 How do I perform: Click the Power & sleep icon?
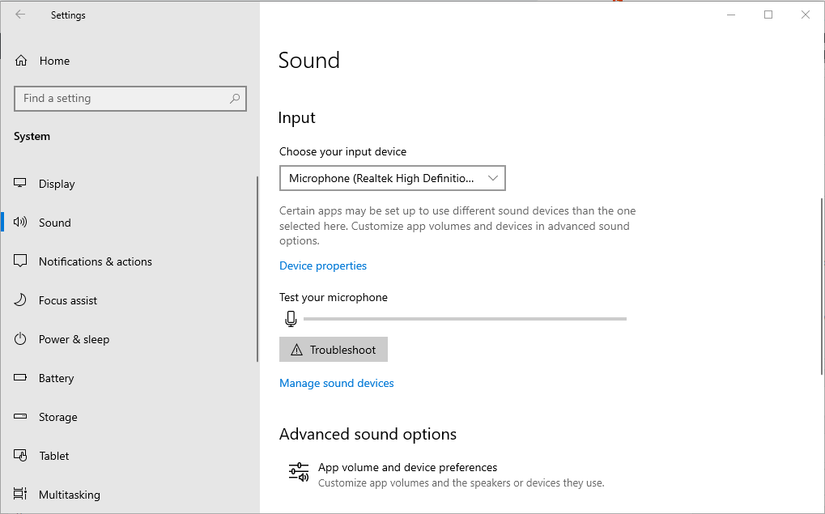point(20,339)
